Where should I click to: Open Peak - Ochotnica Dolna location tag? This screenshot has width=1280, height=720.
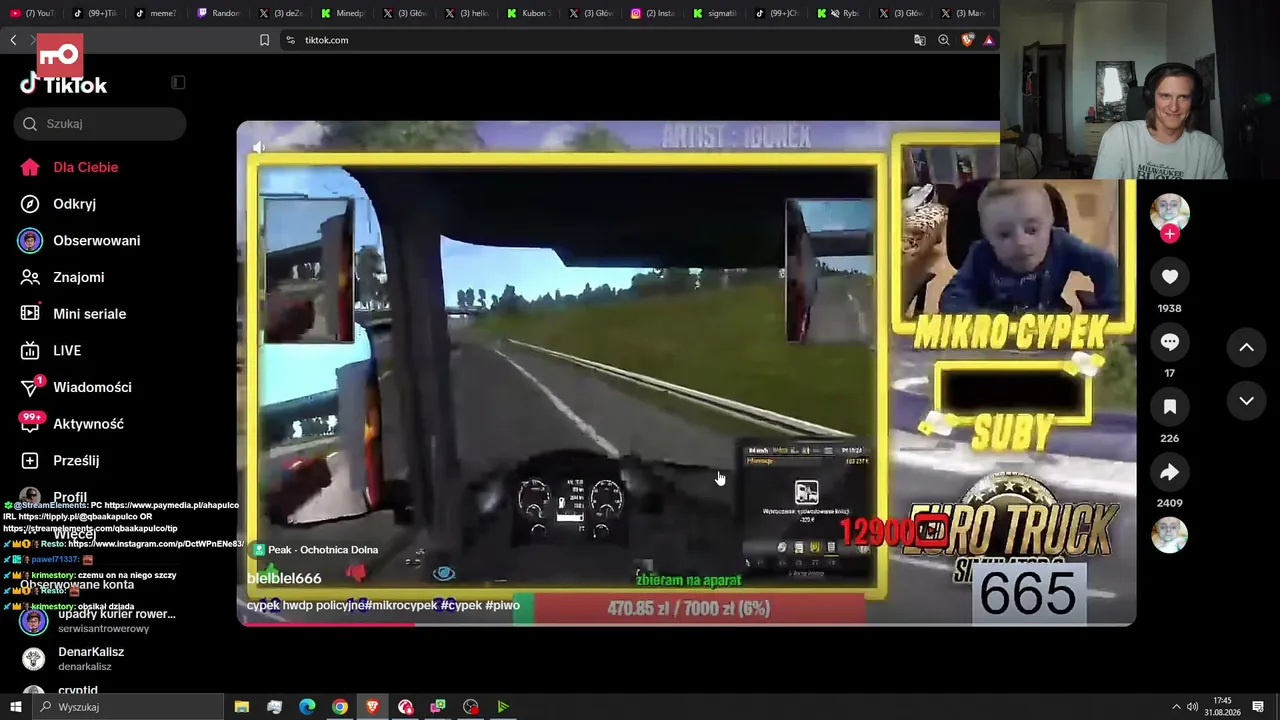[x=315, y=550]
